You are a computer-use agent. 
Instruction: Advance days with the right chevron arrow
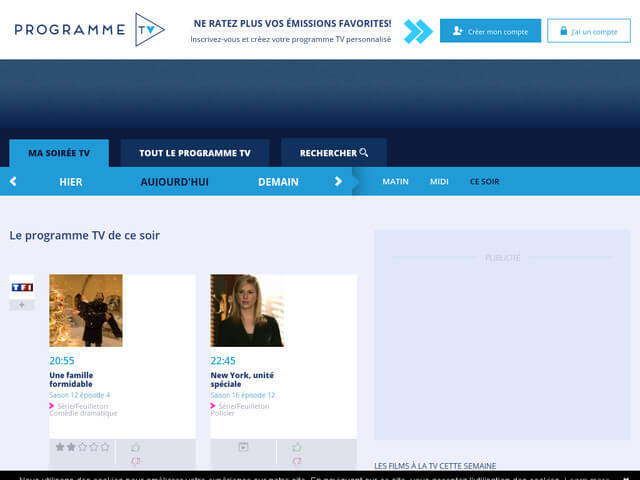(x=338, y=181)
